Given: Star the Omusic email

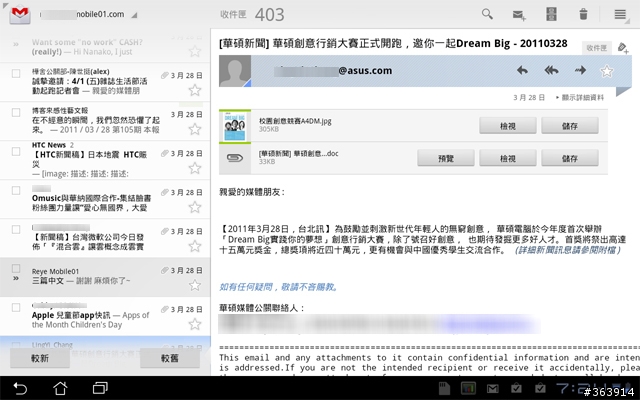Looking at the screenshot, I should tap(195, 207).
